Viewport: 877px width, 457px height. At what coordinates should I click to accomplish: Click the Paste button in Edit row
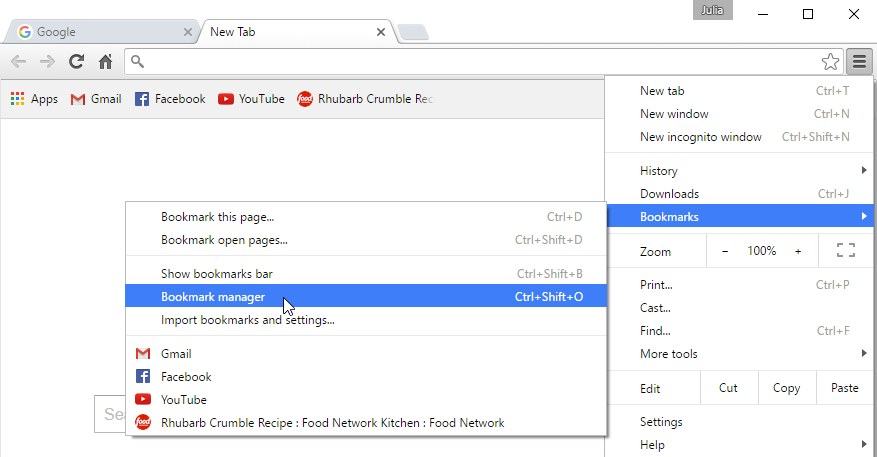pos(845,388)
